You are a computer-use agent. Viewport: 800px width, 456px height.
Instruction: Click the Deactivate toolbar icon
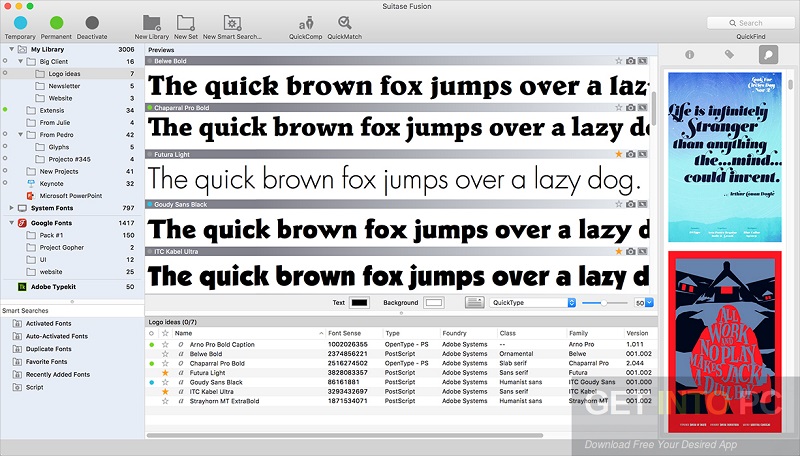tap(92, 23)
